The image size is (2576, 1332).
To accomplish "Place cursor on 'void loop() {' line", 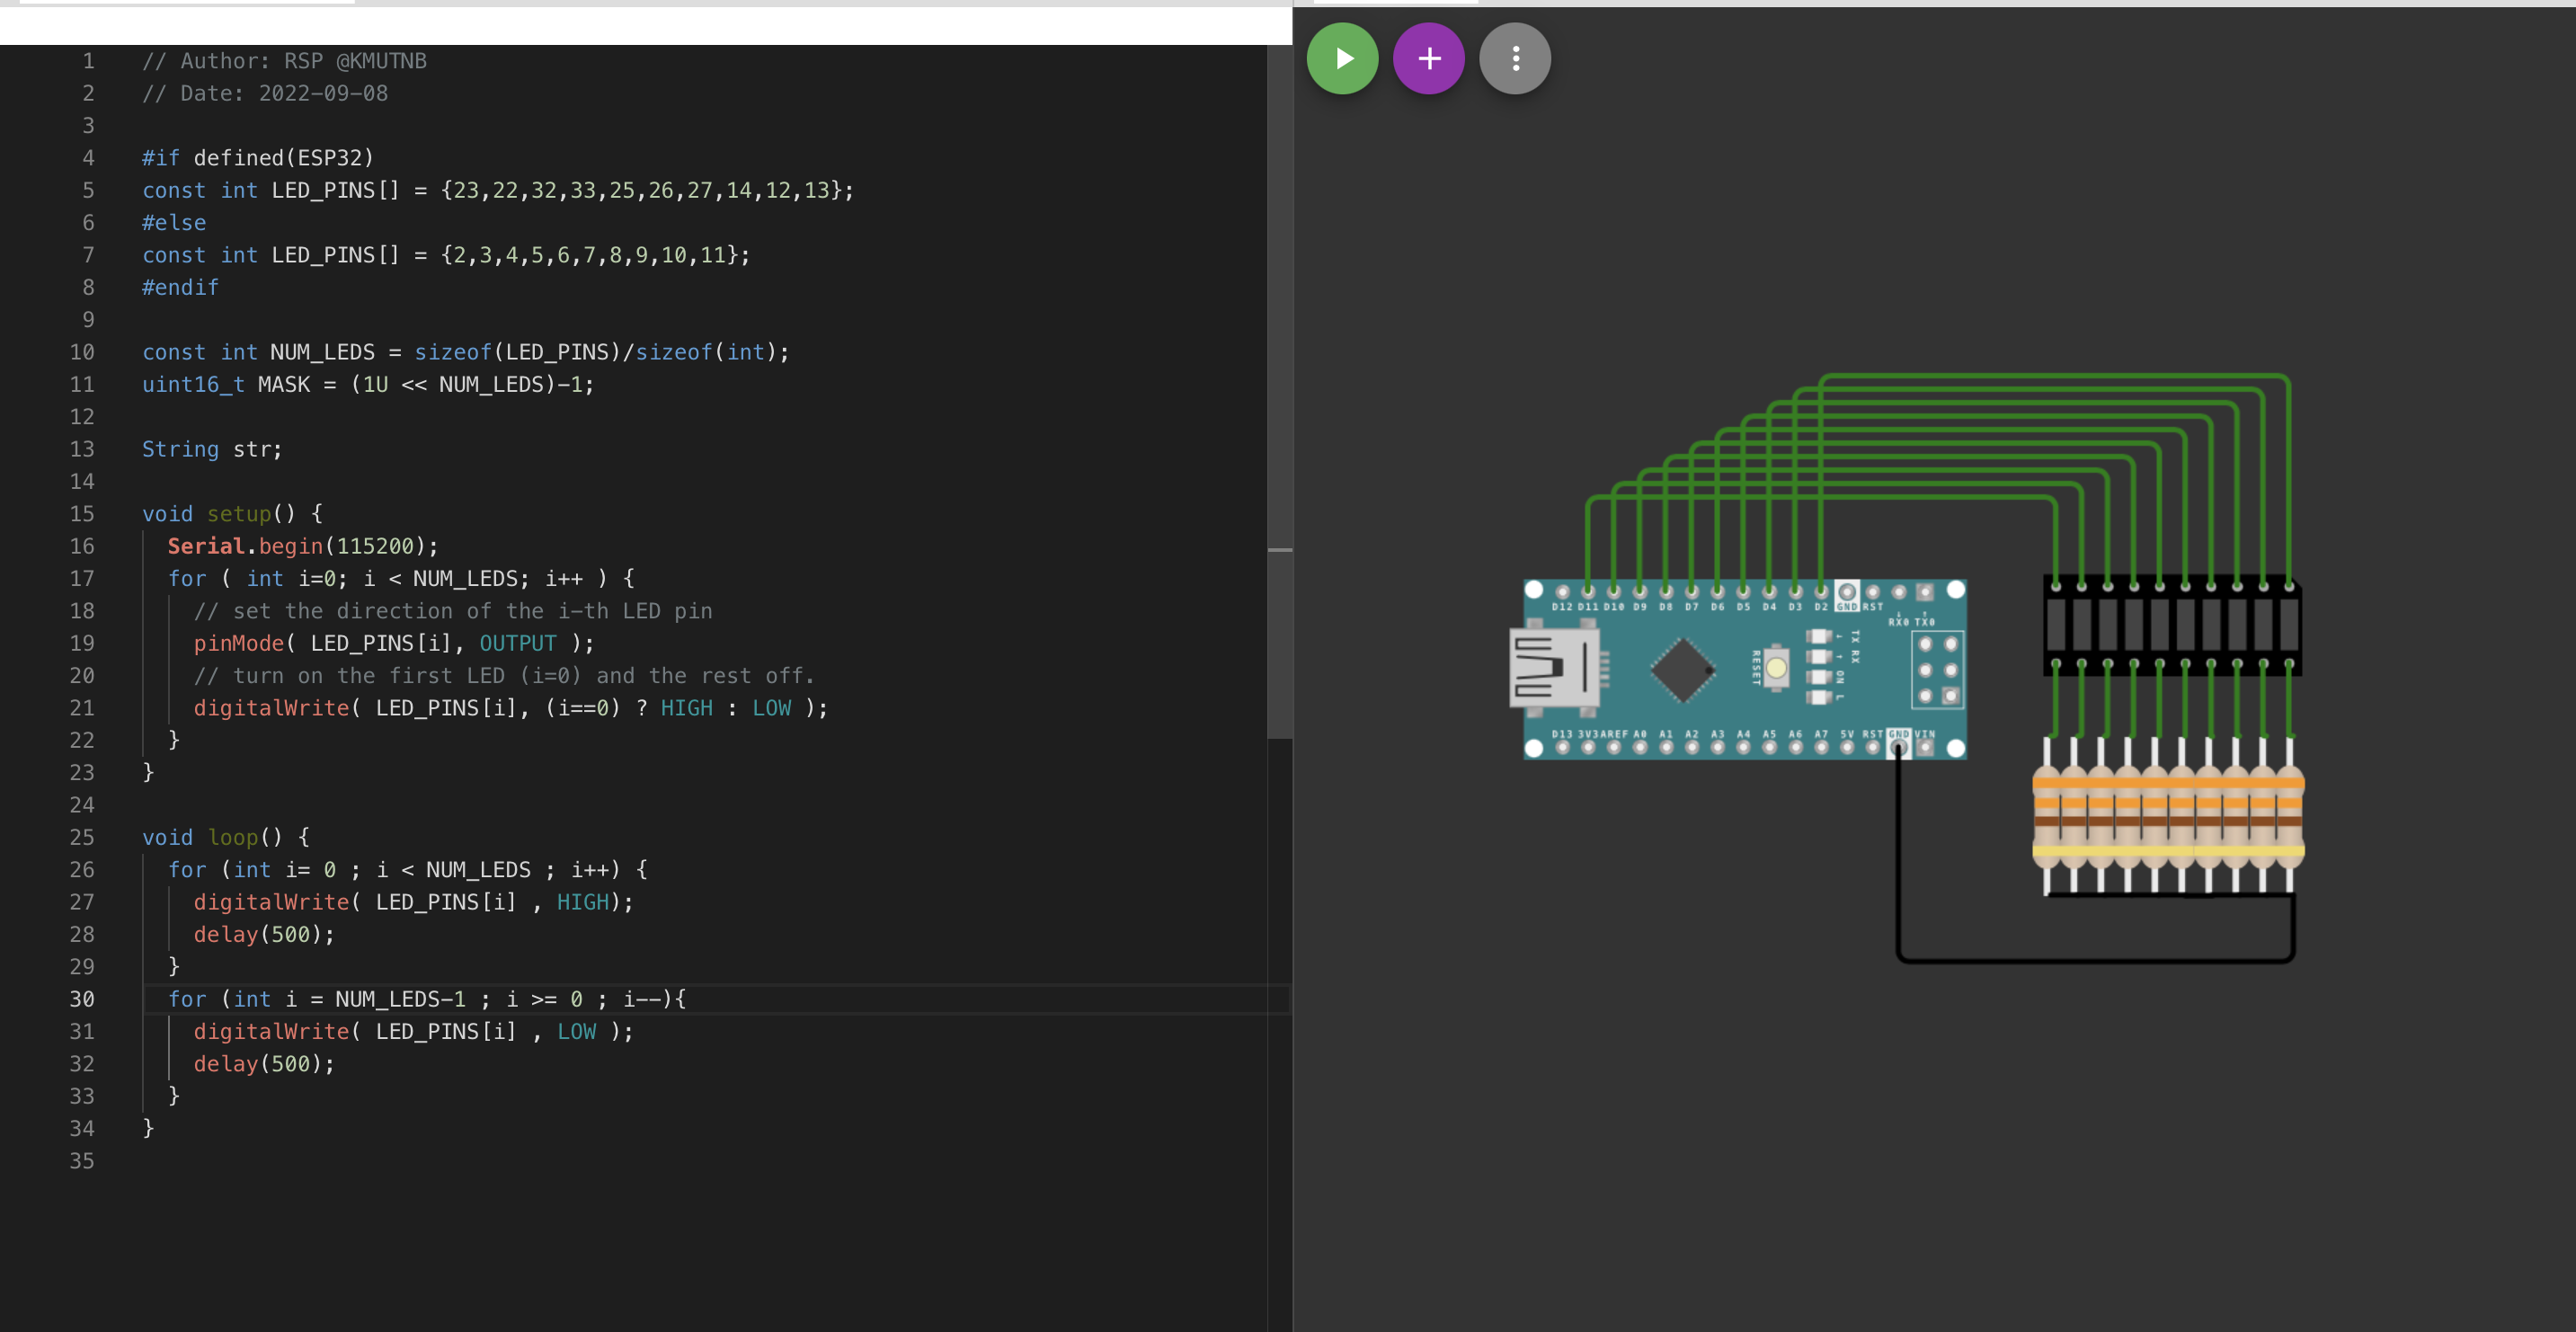I will pyautogui.click(x=226, y=837).
